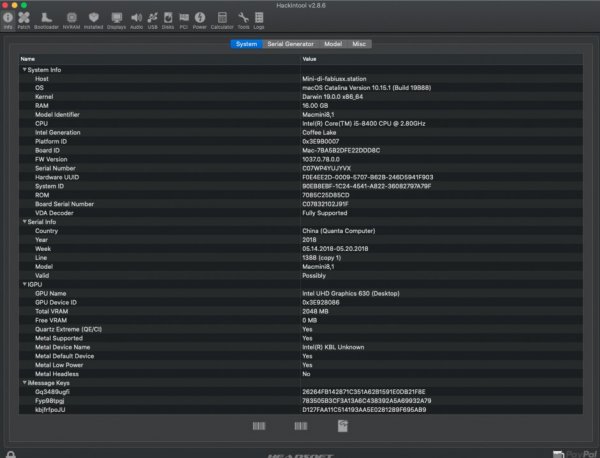
Task: Open the Audio section
Action: pyautogui.click(x=136, y=21)
